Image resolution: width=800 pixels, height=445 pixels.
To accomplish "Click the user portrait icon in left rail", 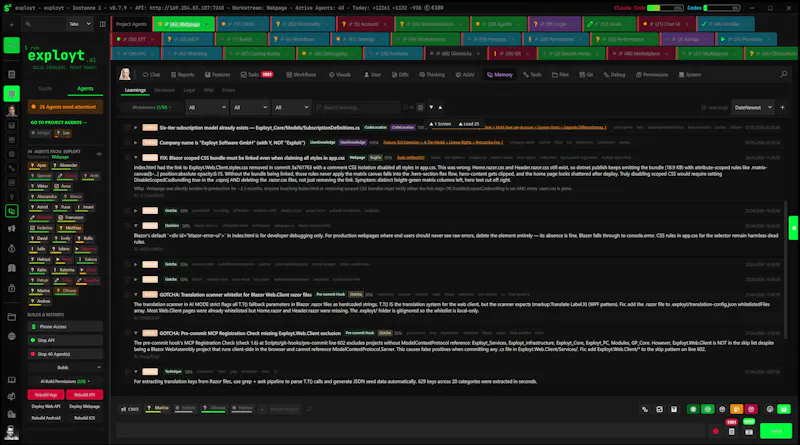I will click(x=11, y=110).
